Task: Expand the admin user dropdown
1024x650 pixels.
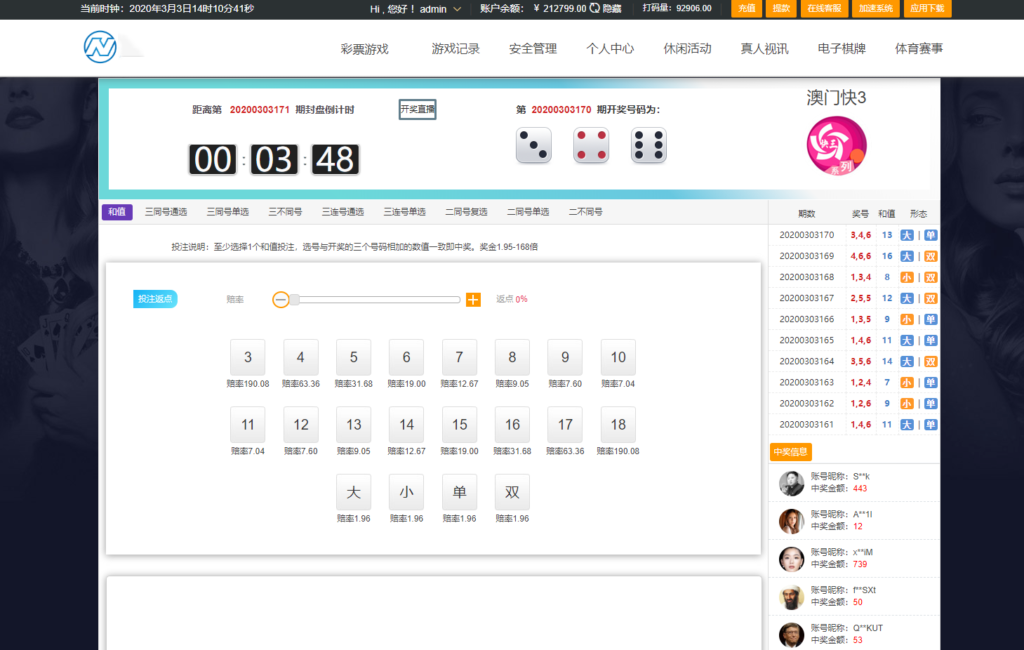Action: 457,9
